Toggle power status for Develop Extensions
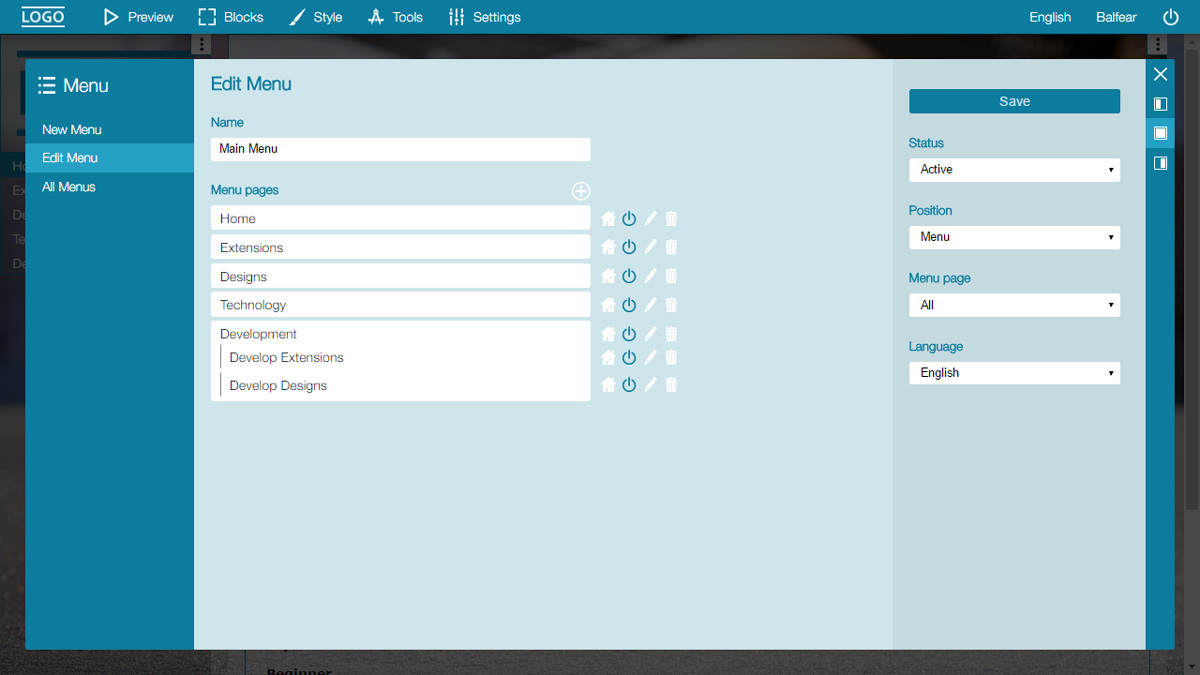The width and height of the screenshot is (1200, 675). 629,357
